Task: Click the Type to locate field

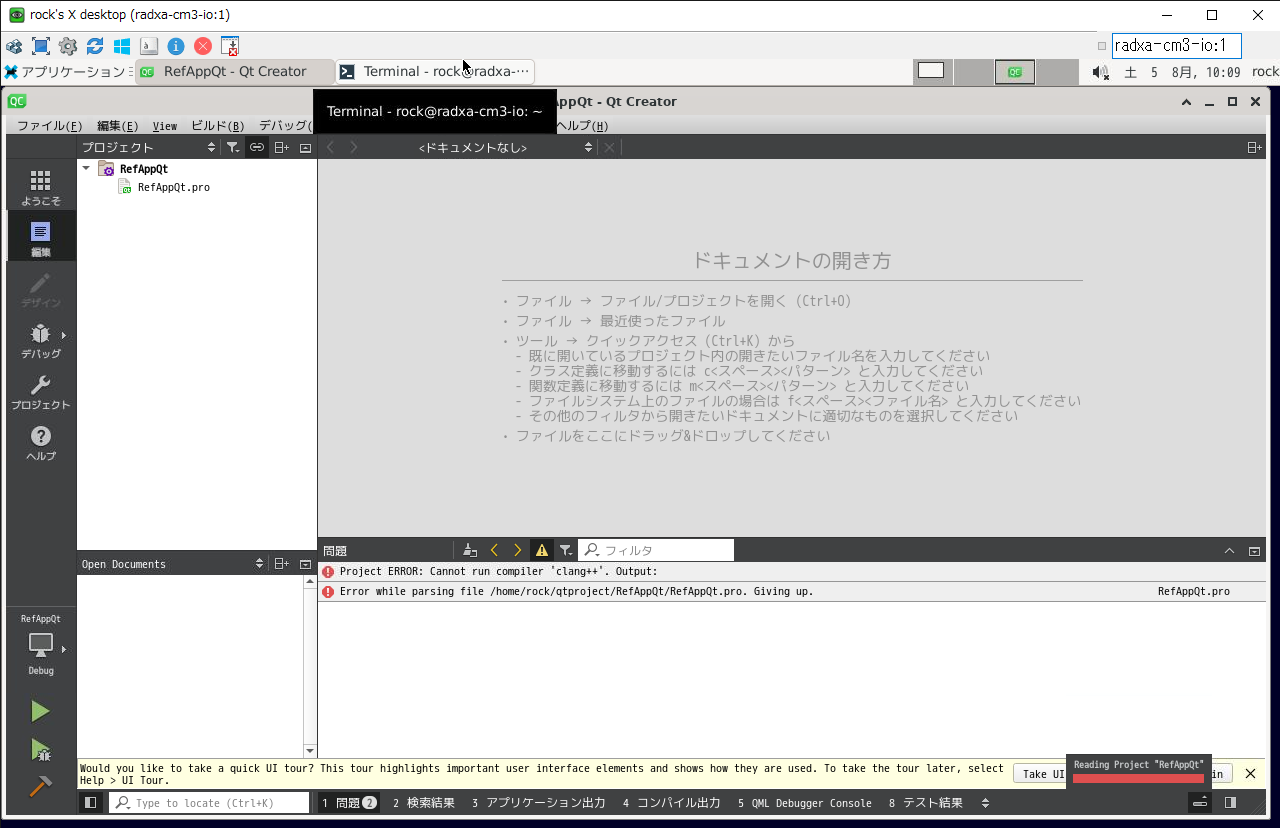Action: coord(209,803)
